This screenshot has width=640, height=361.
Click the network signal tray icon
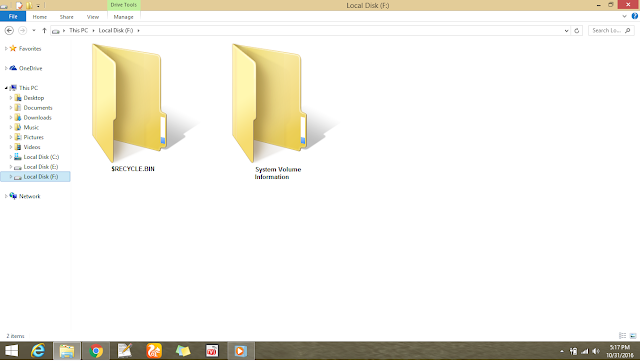pos(585,351)
